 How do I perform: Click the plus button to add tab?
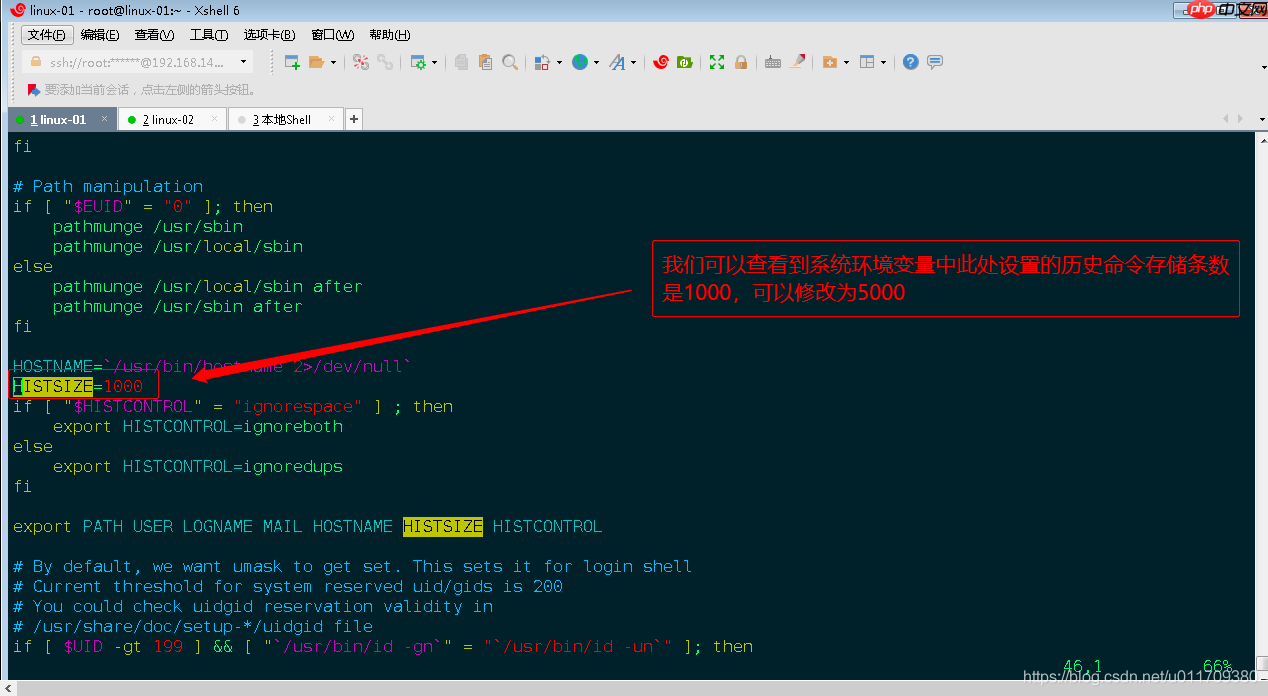(x=353, y=120)
